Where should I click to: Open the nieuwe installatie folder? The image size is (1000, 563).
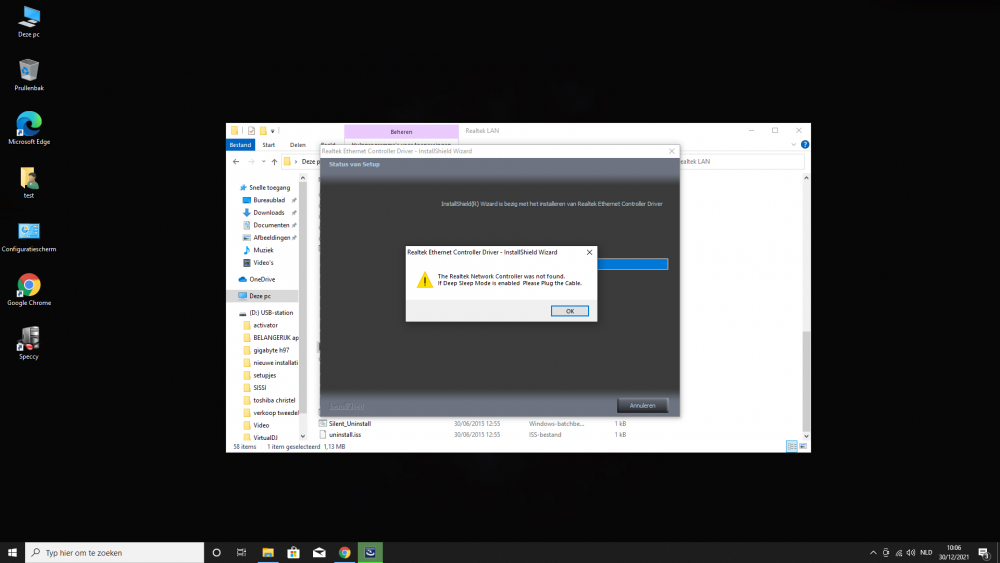(276, 363)
